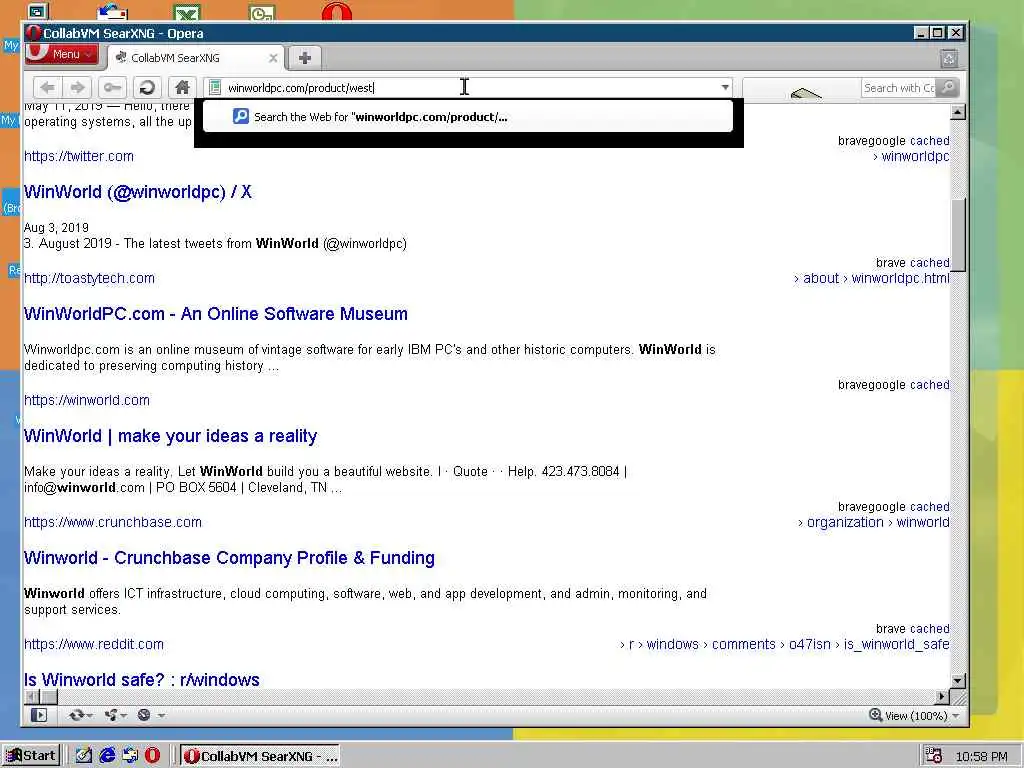Click the page badge icon in address field

(x=215, y=87)
